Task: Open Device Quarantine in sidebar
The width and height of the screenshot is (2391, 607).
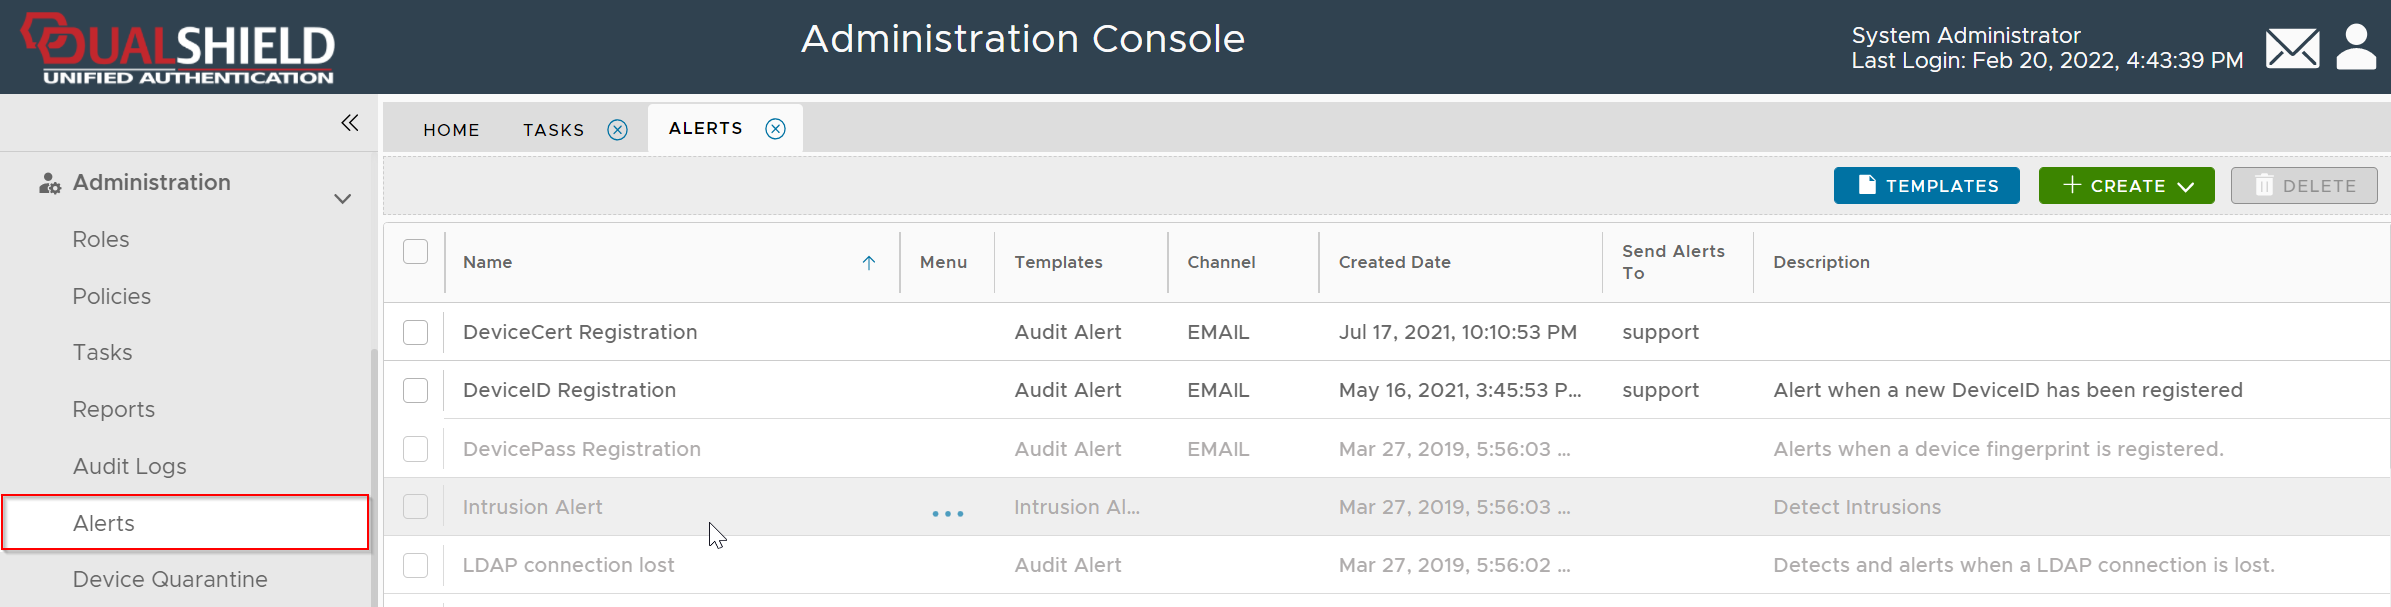Action: [170, 580]
